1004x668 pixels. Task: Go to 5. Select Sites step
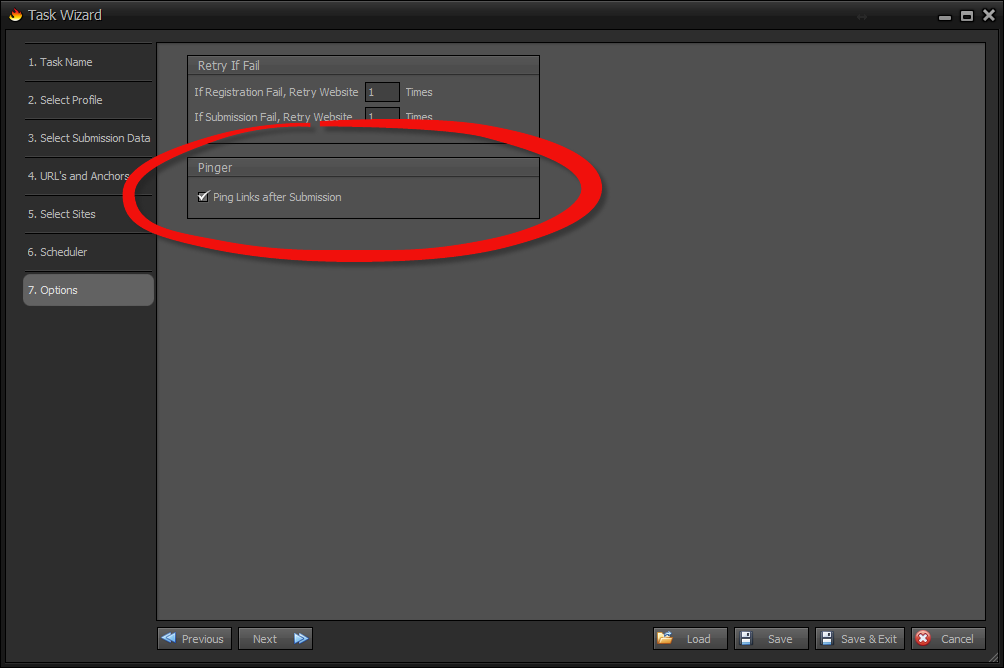[88, 214]
